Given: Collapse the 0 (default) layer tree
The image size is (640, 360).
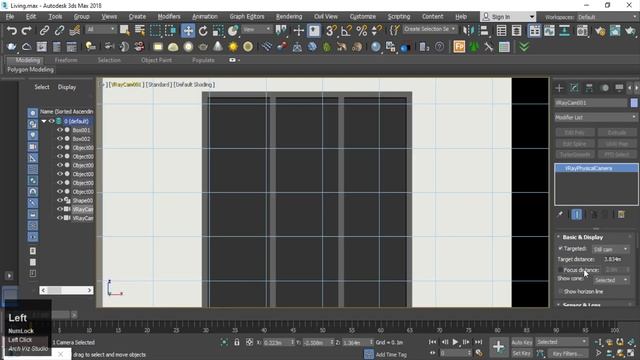Looking at the screenshot, I should (44, 121).
